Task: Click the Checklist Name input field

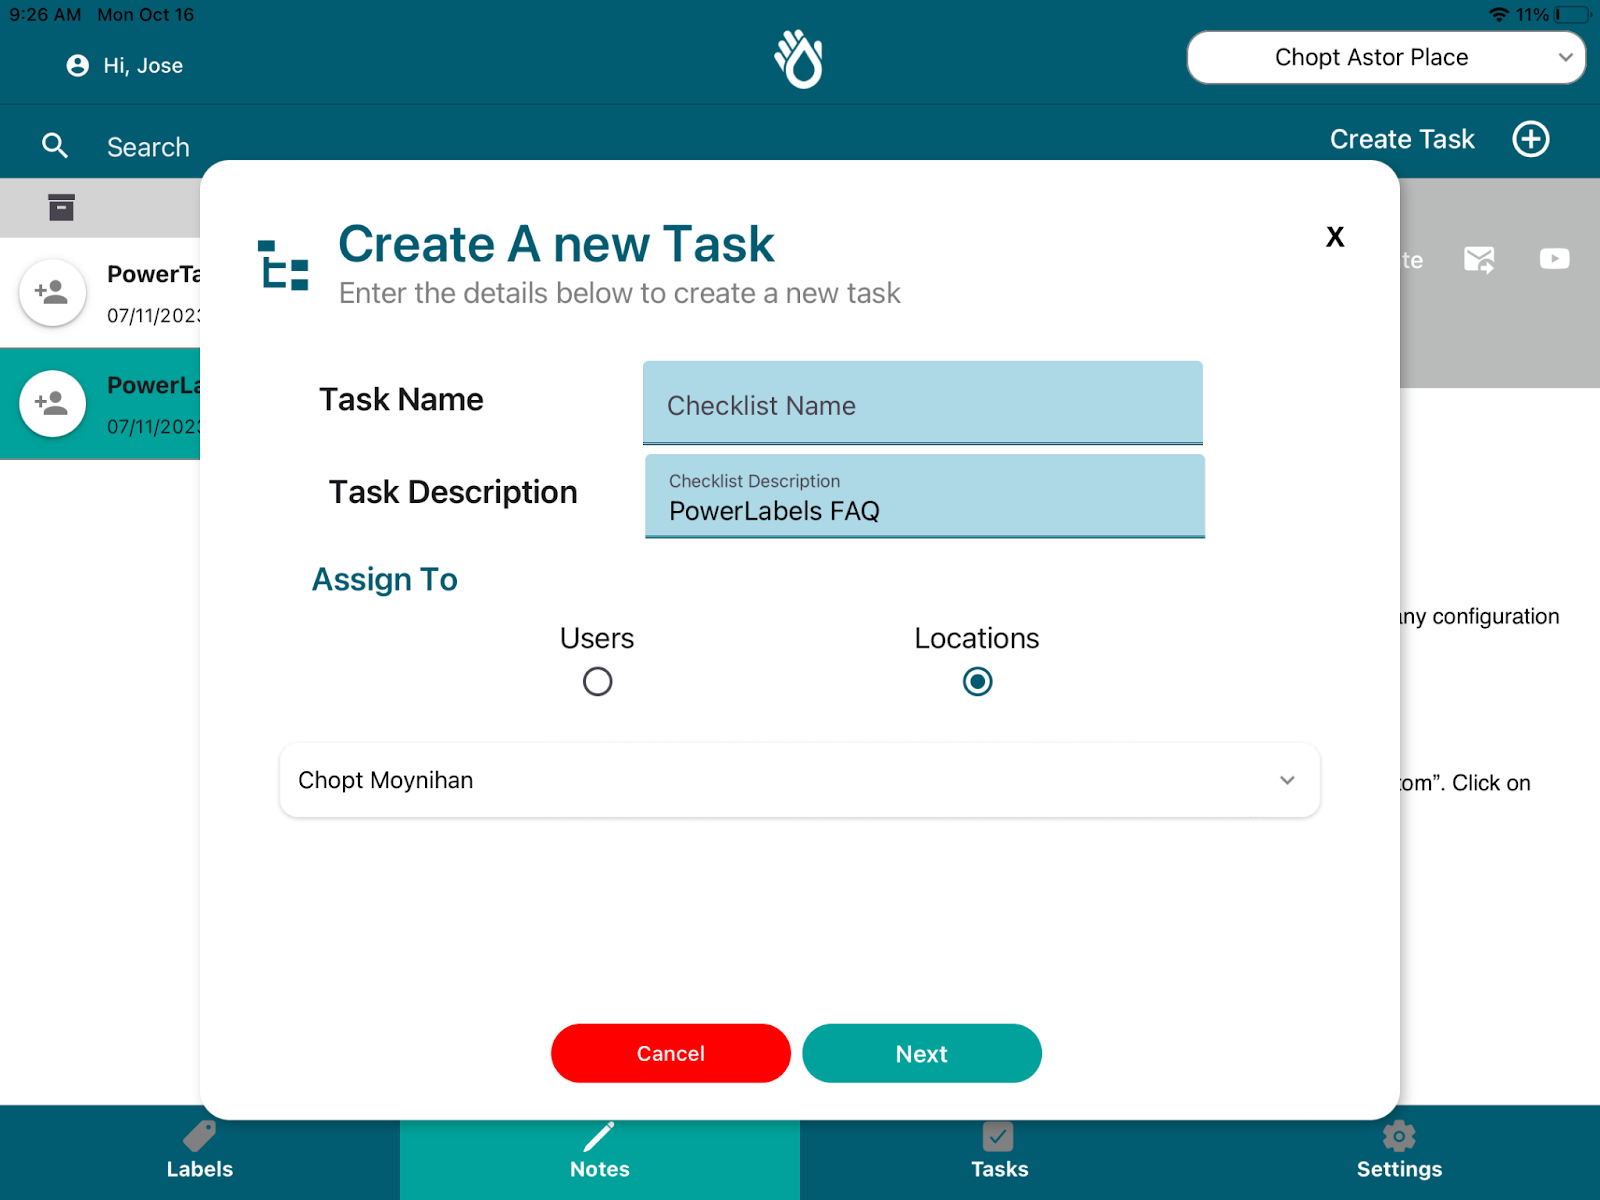Action: [x=923, y=403]
